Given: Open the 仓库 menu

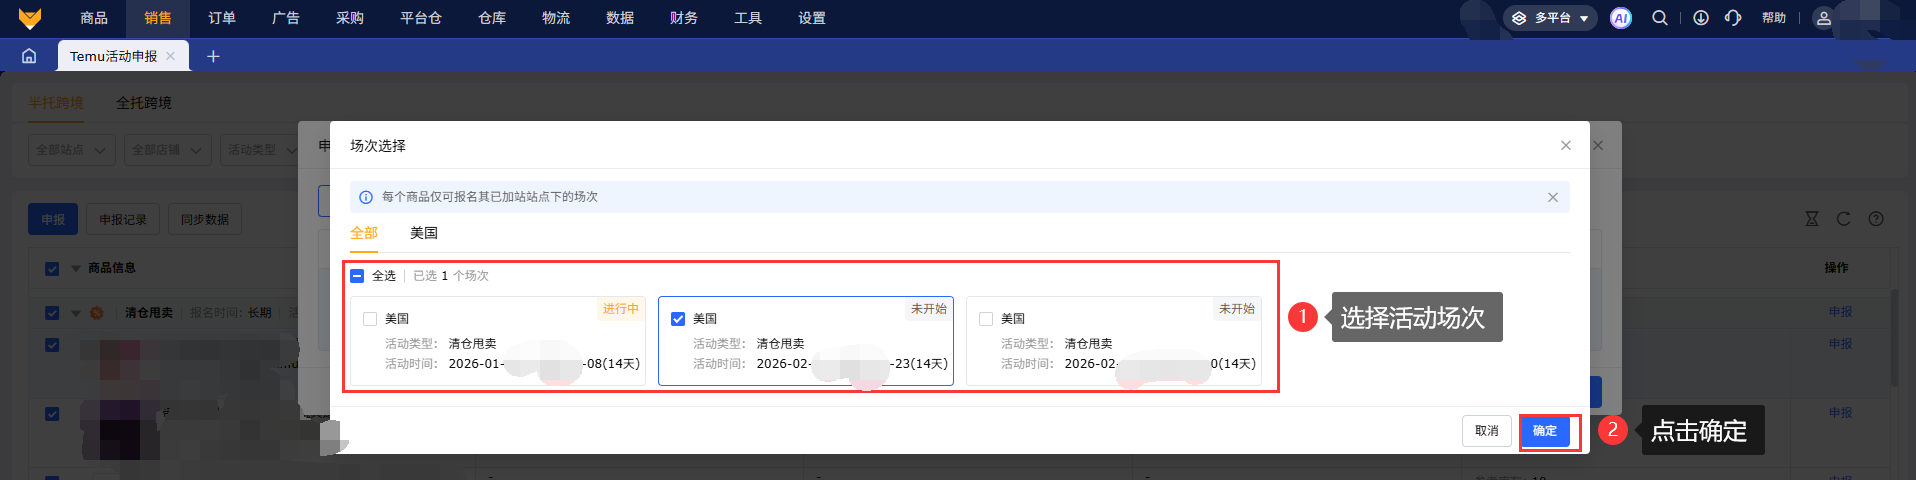Looking at the screenshot, I should pos(492,18).
